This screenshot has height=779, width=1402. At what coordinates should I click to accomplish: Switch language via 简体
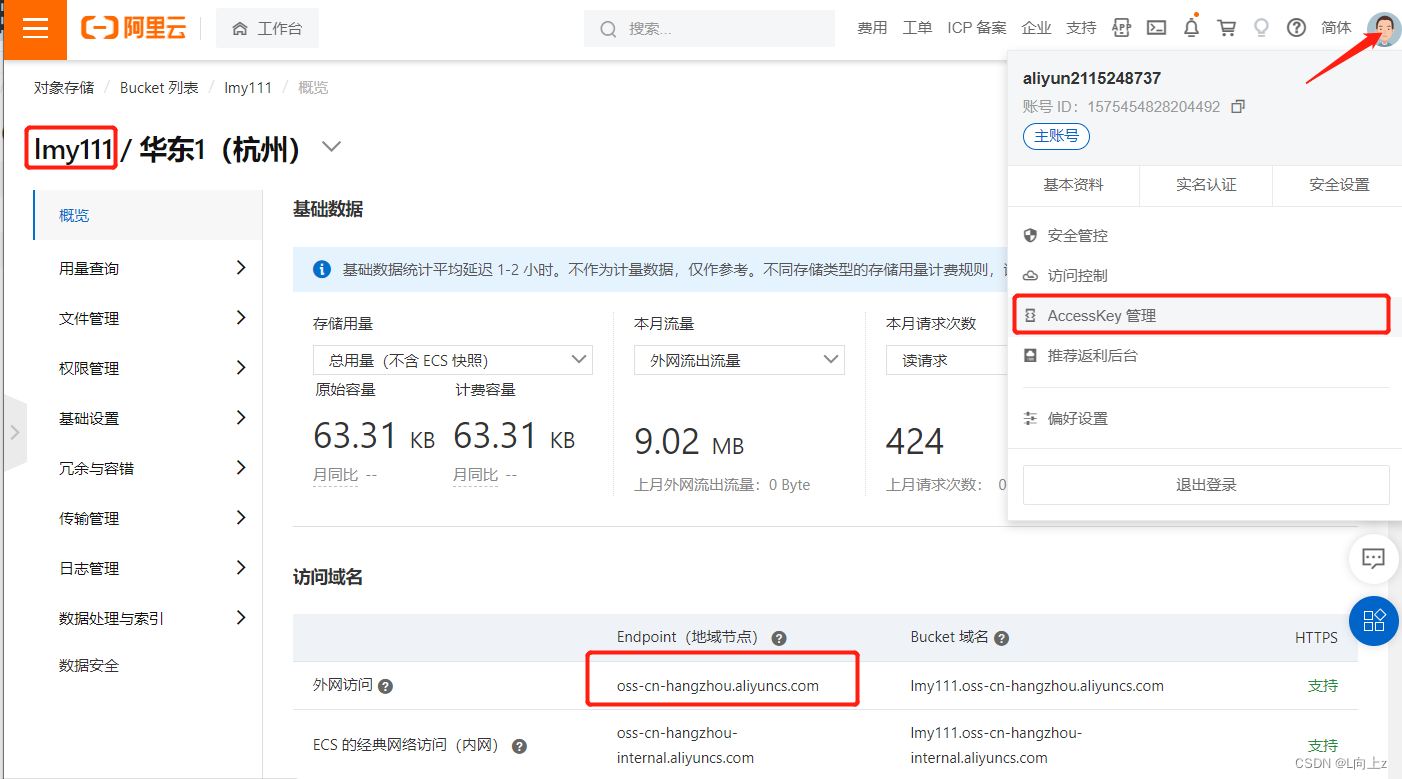pos(1336,28)
